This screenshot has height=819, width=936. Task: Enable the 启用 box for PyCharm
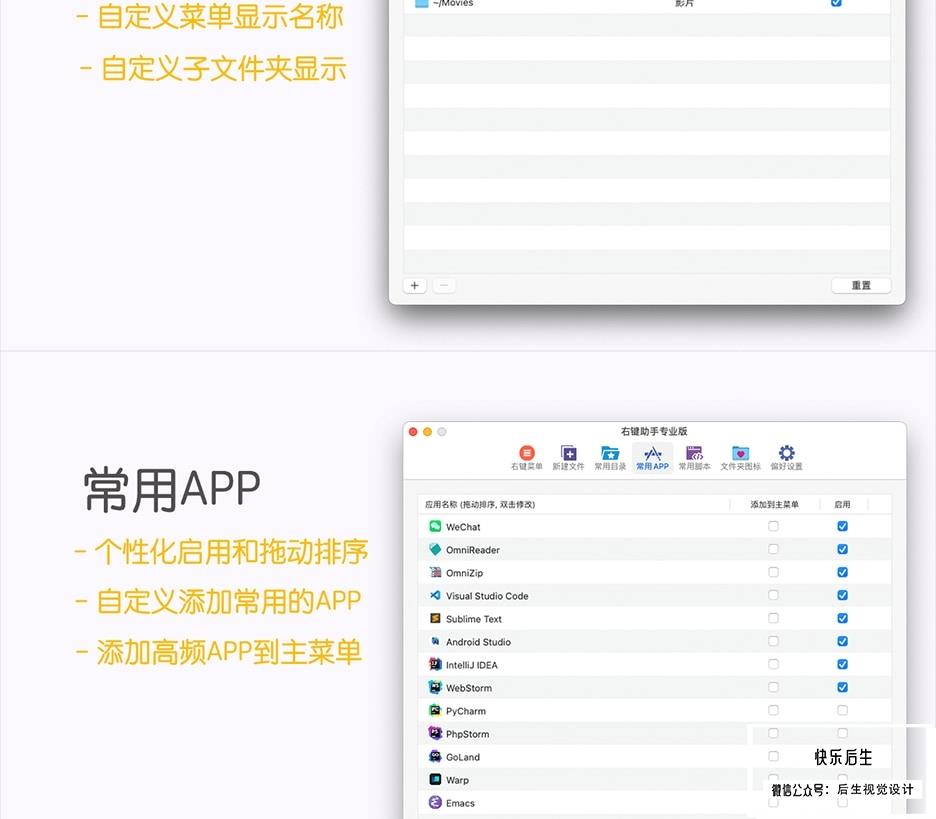[x=842, y=710]
